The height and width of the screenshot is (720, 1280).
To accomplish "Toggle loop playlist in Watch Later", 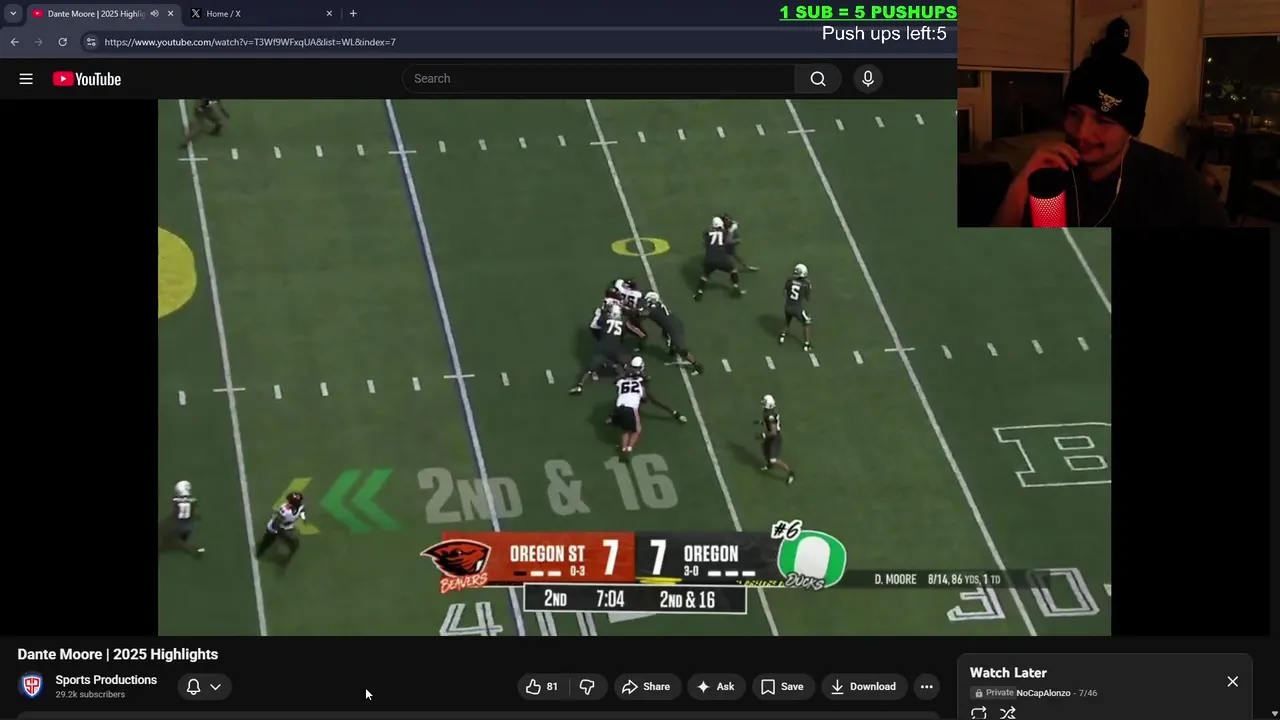I will 979,712.
